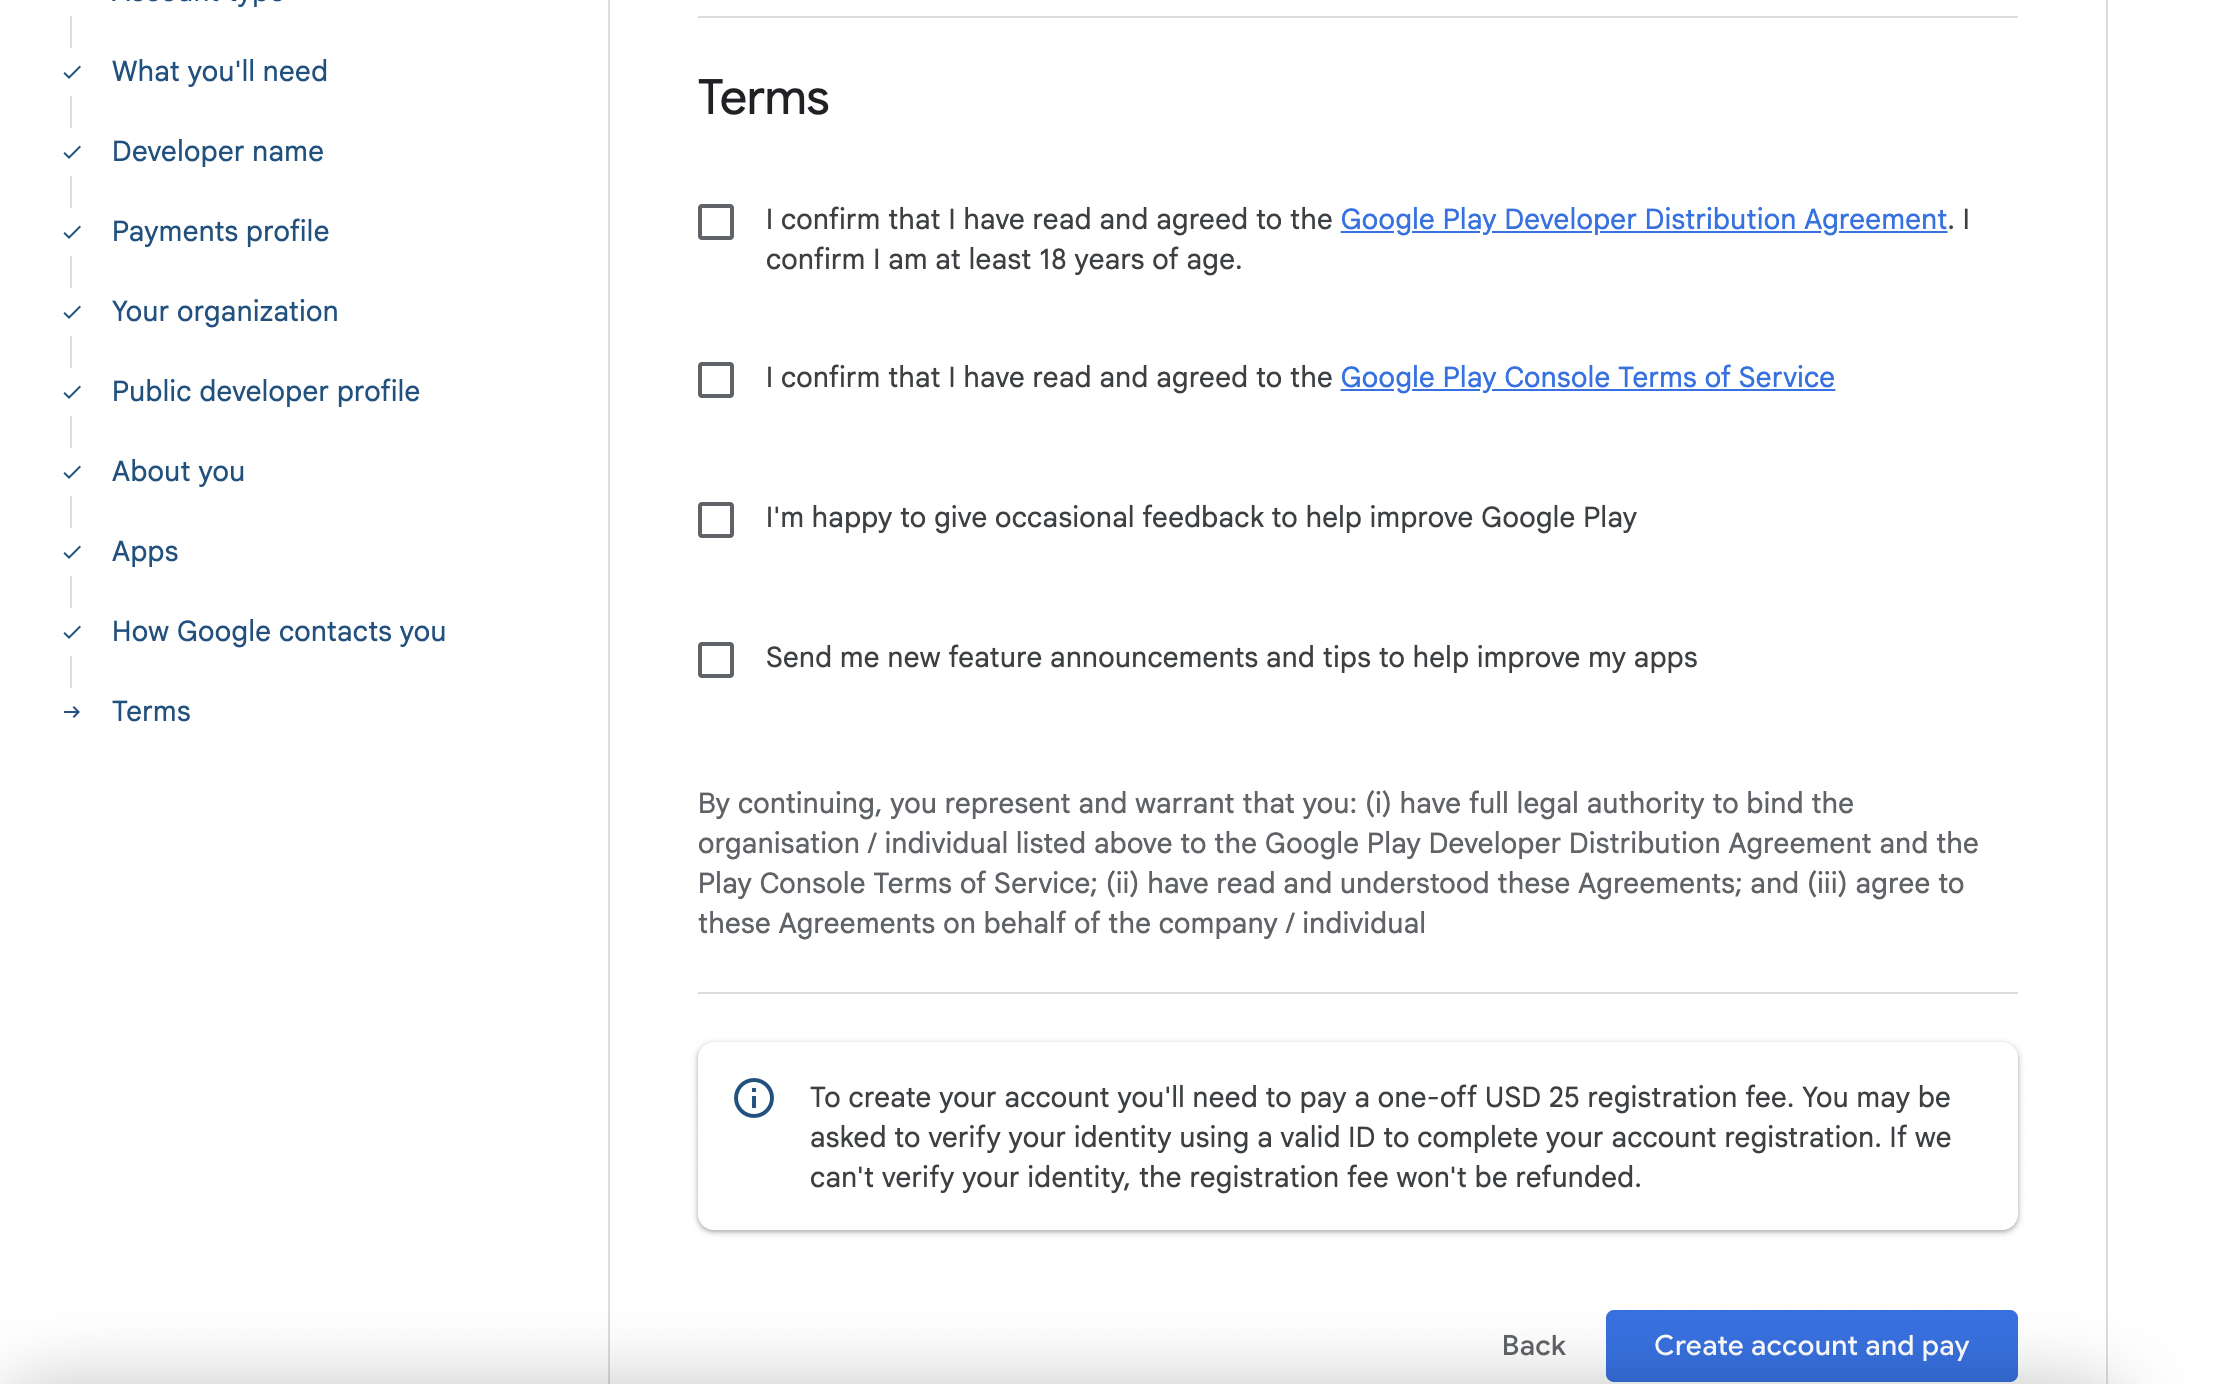
Task: Click the info icon in registration fee notice
Action: click(x=754, y=1098)
